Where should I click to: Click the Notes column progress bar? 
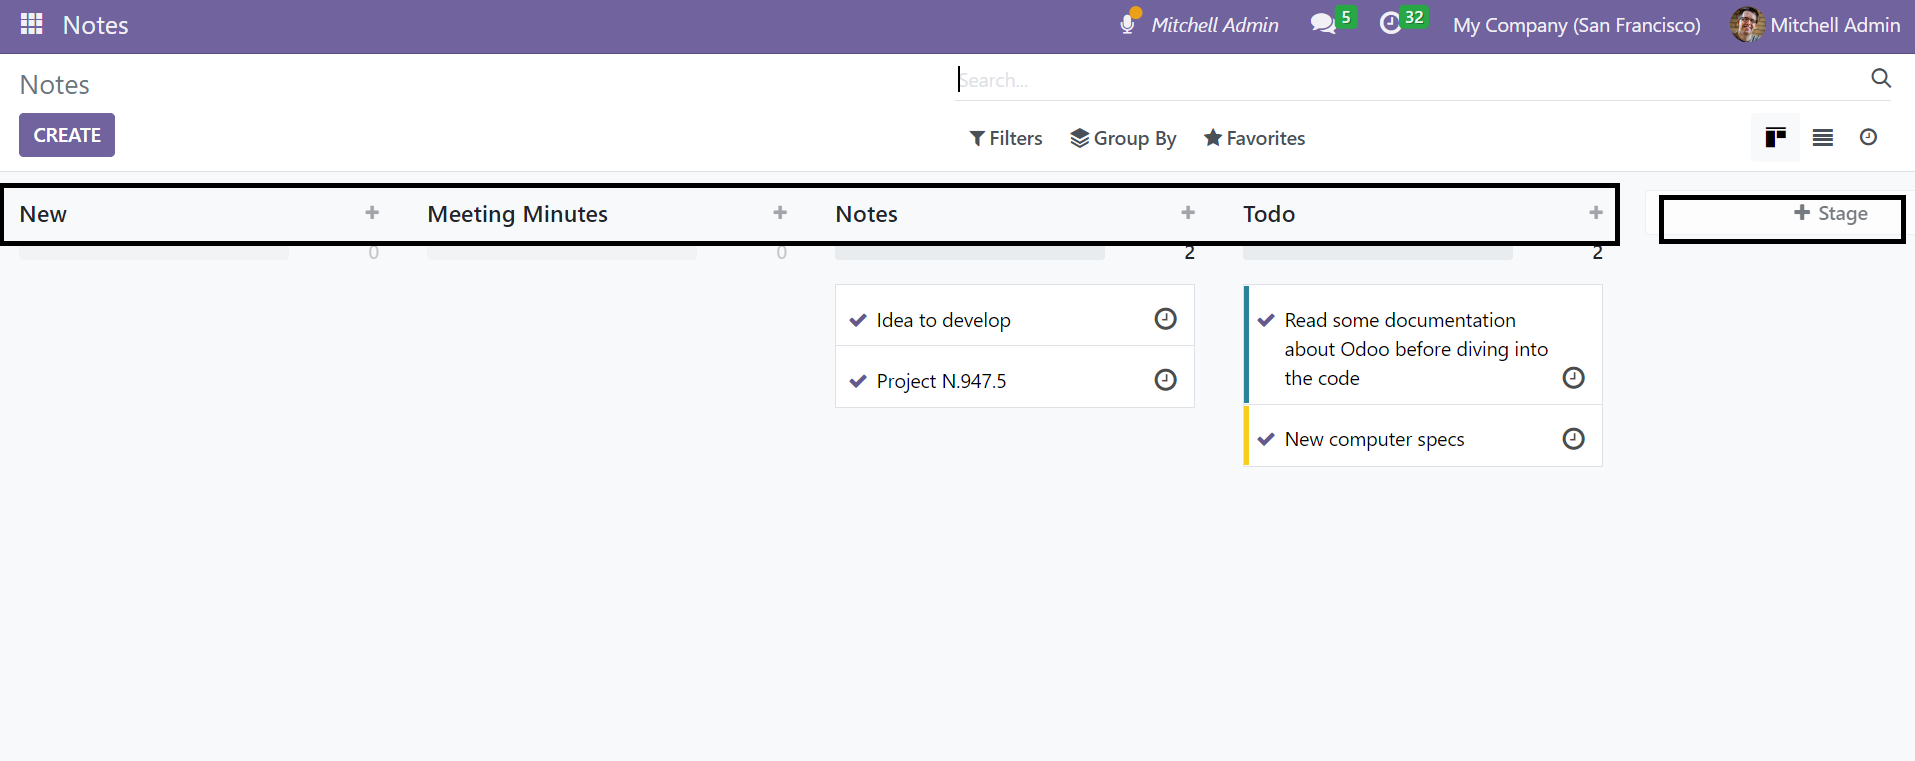[970, 253]
